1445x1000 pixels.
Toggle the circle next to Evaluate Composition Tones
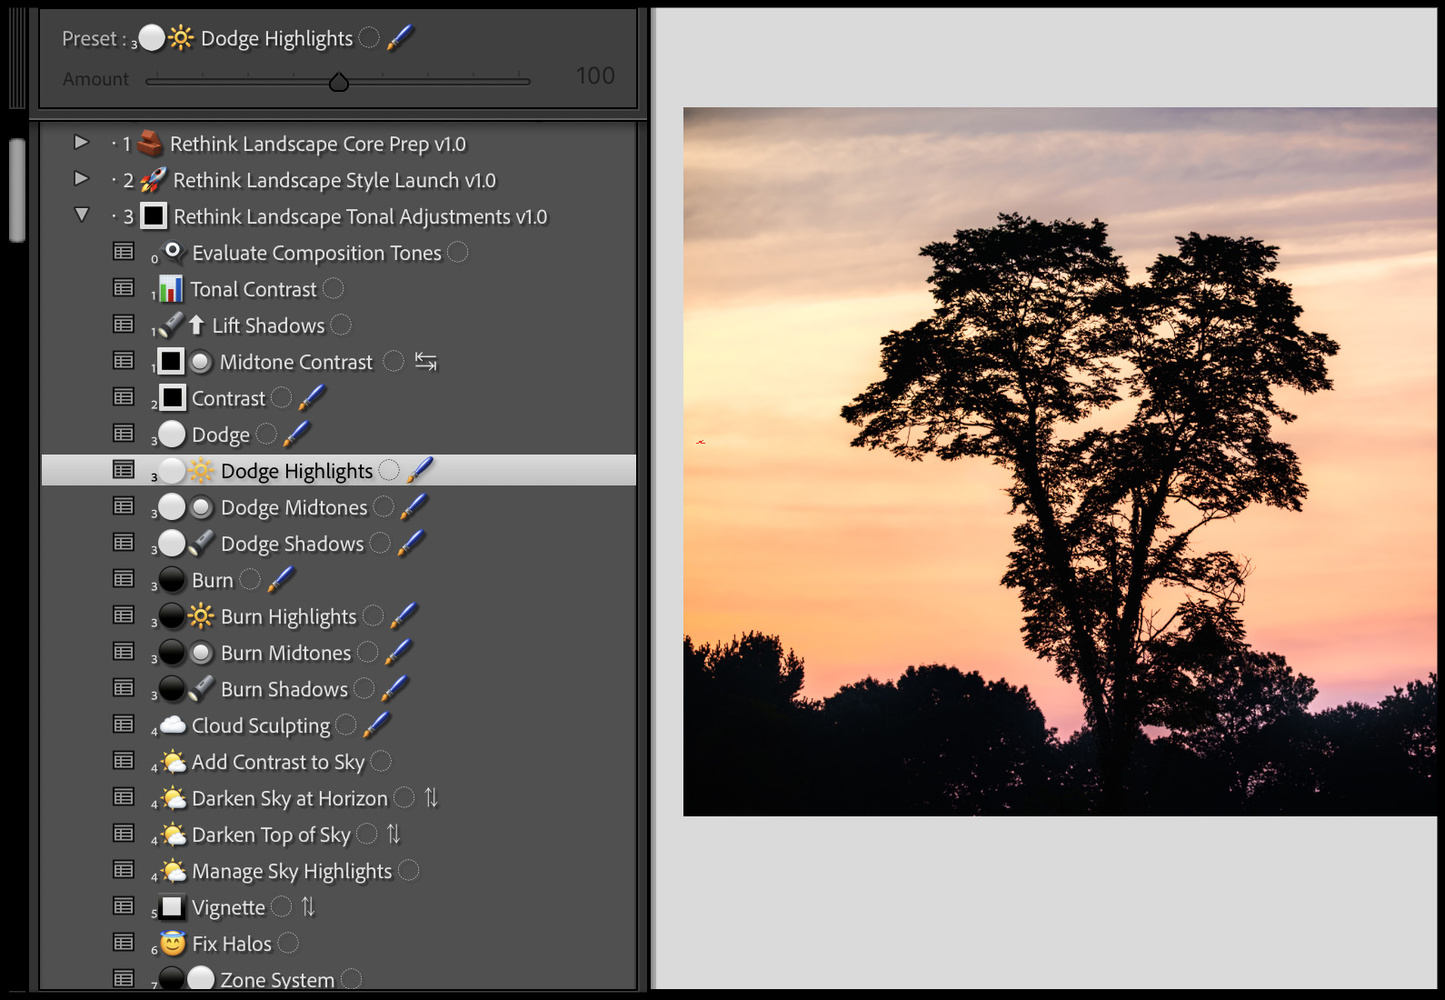click(458, 253)
